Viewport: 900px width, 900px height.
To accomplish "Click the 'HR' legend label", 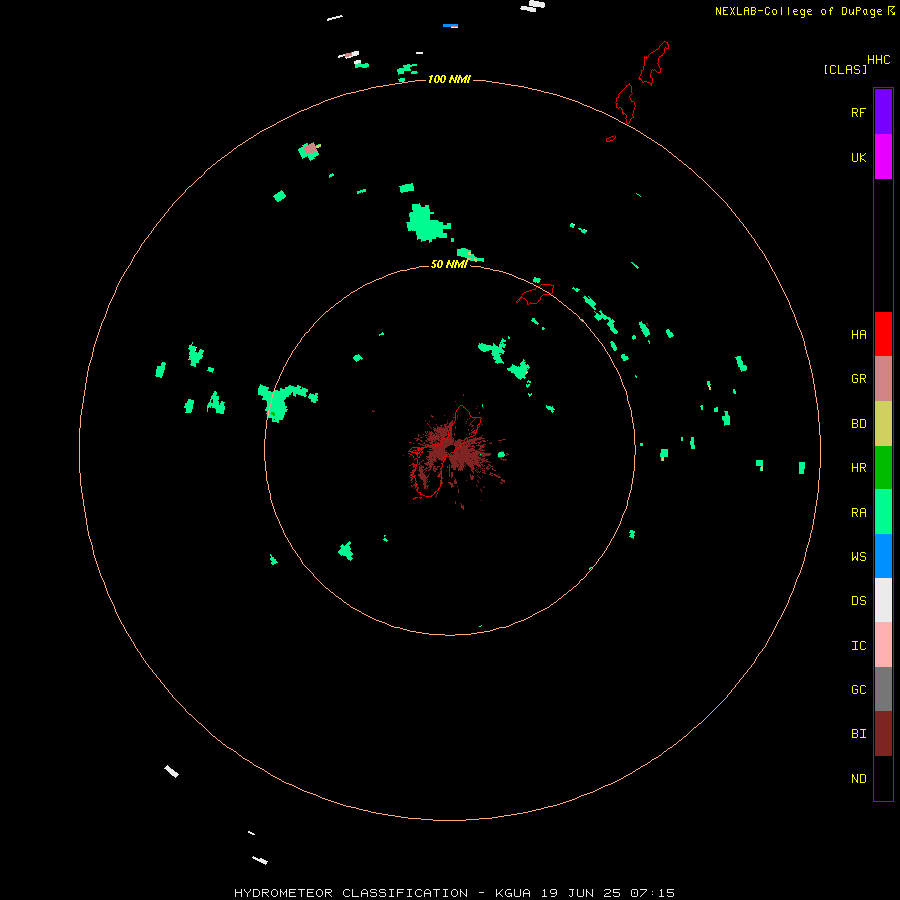I will pyautogui.click(x=858, y=468).
